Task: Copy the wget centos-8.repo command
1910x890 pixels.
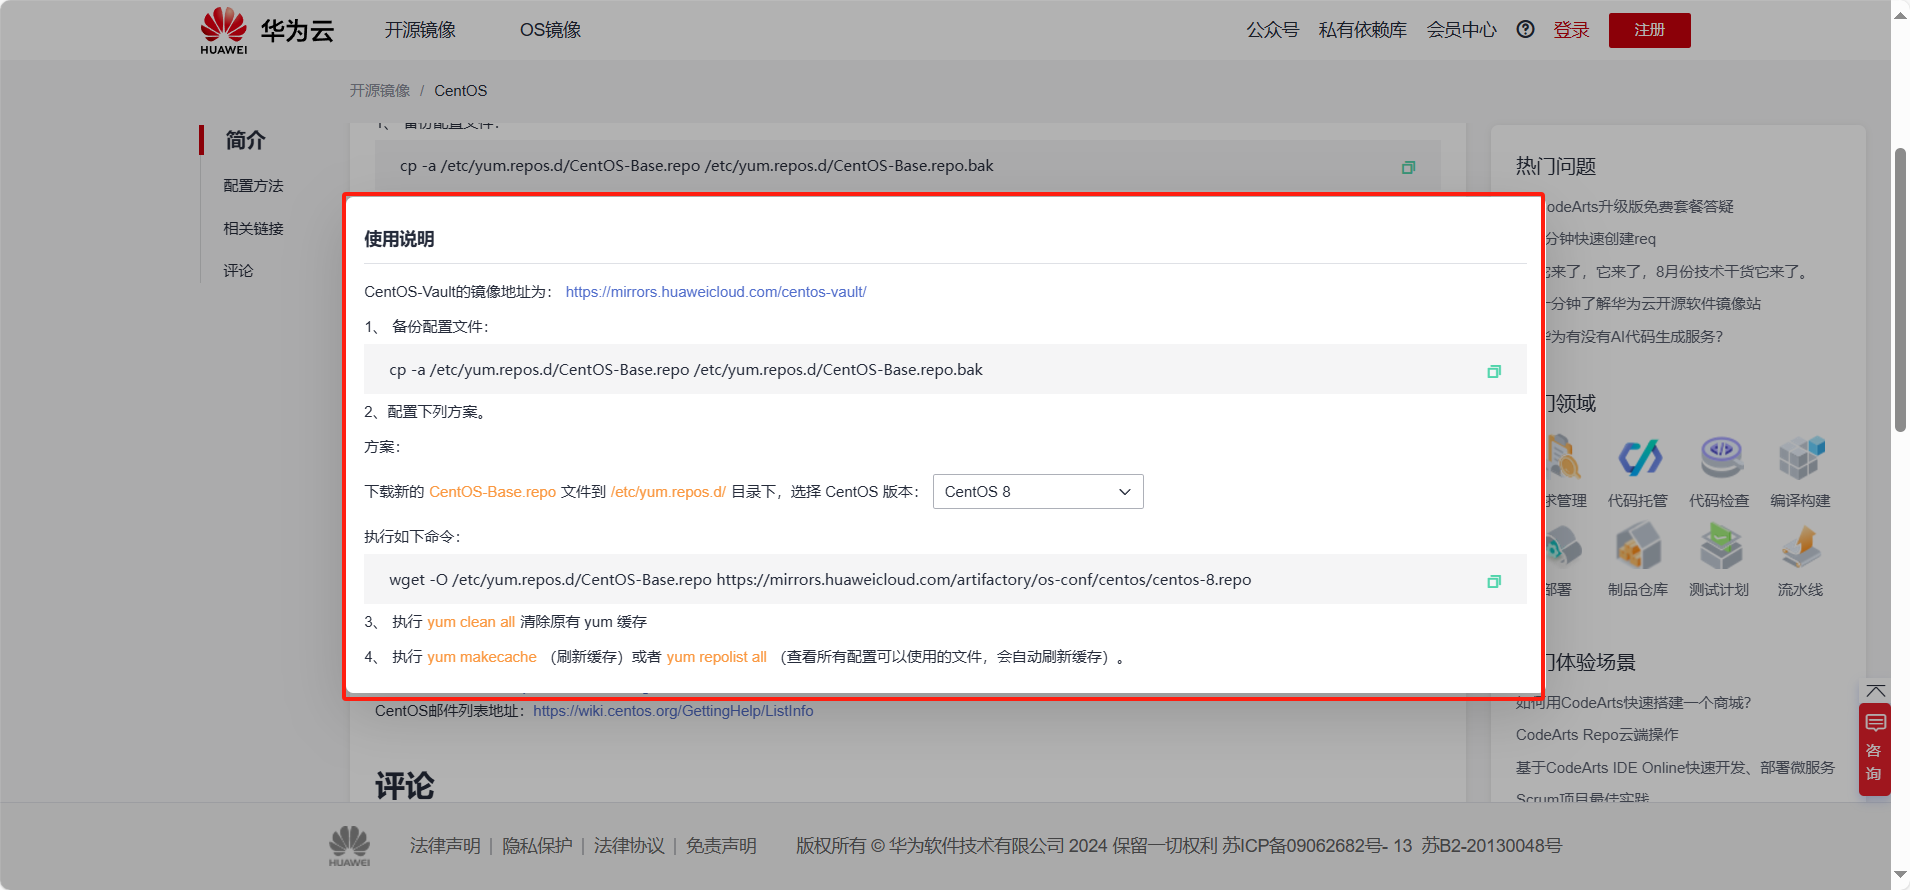Action: click(x=1493, y=581)
